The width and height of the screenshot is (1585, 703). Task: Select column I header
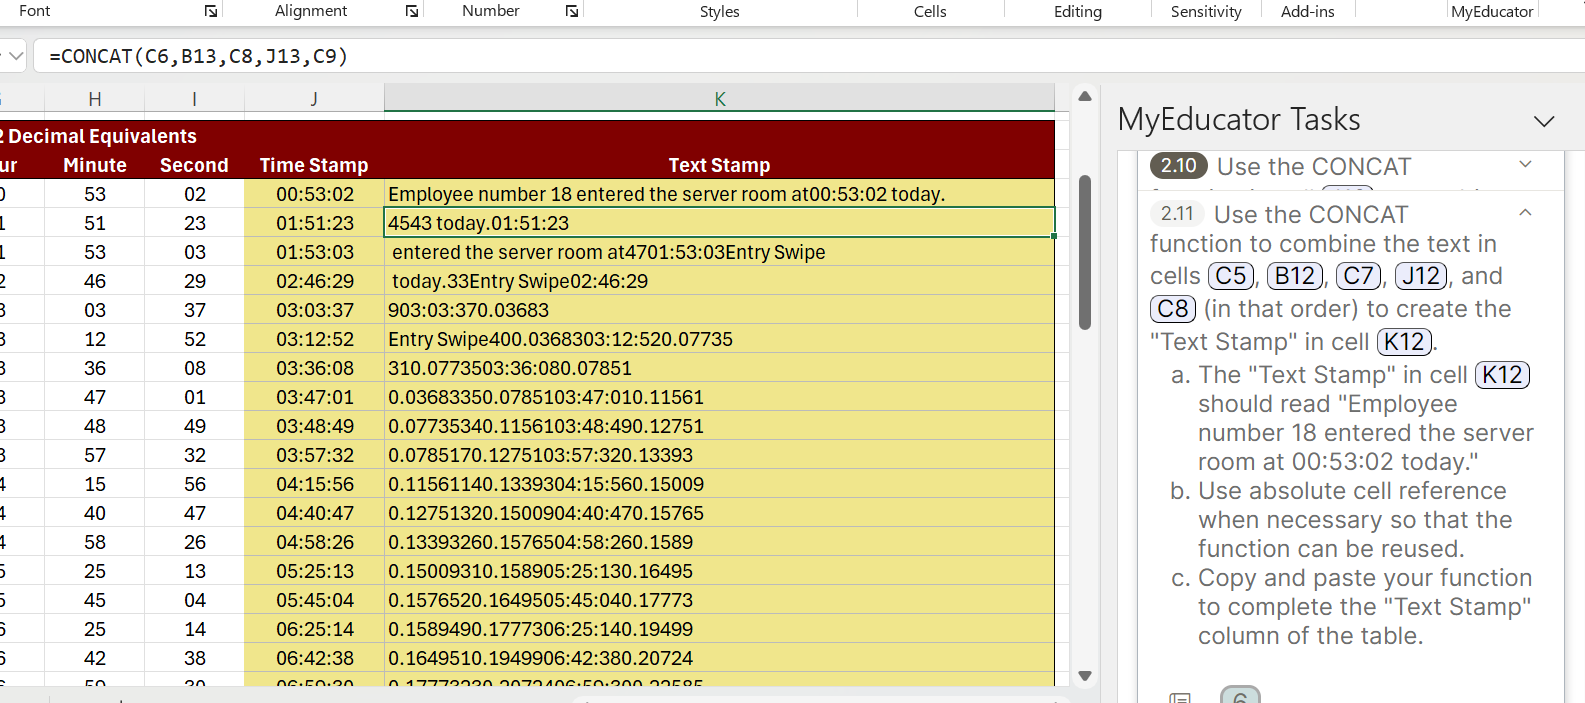(x=194, y=99)
